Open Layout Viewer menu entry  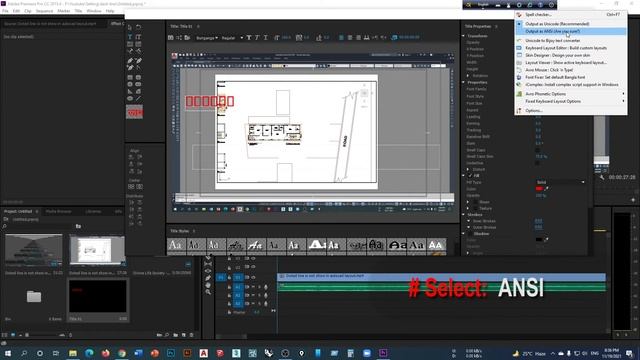[x=571, y=63]
